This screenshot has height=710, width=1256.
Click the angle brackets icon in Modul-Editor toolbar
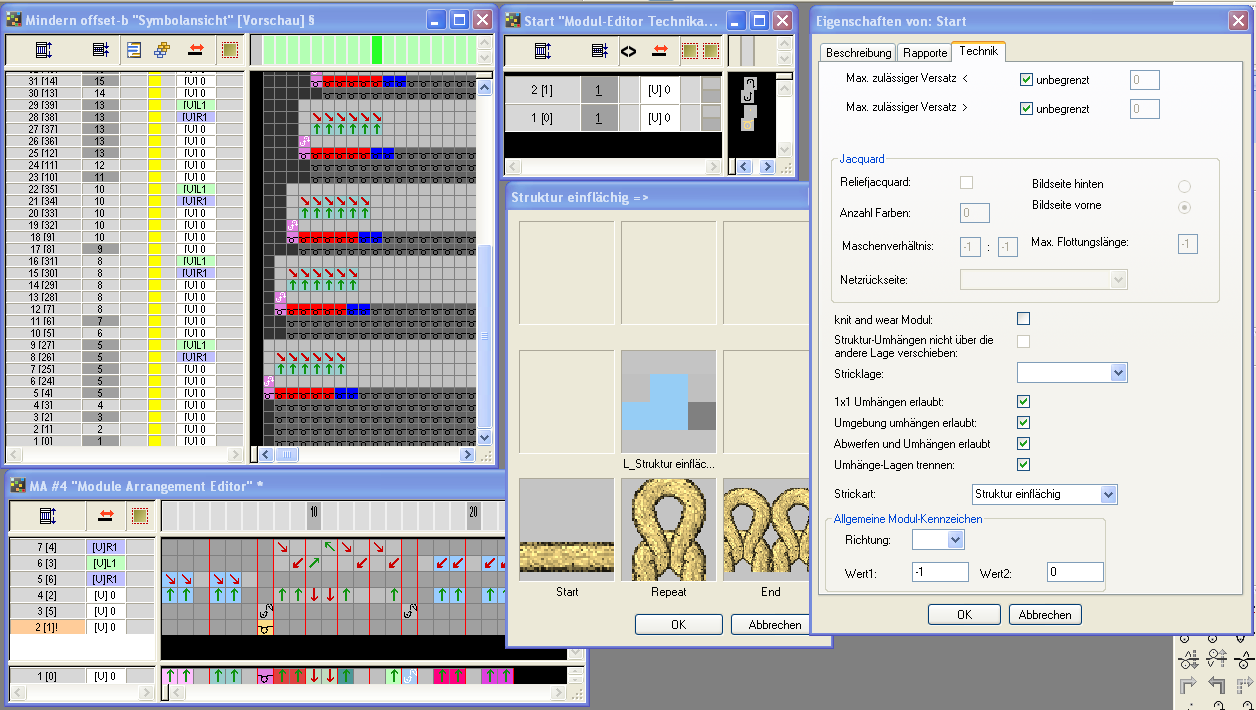coord(628,50)
